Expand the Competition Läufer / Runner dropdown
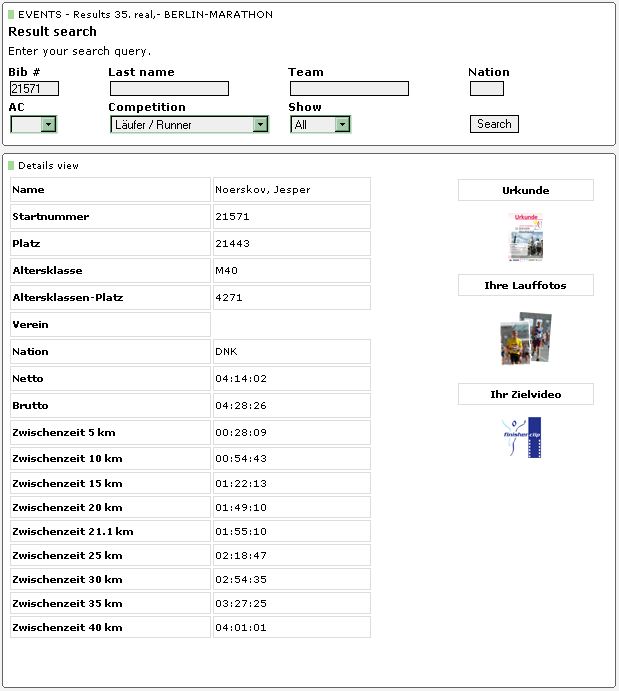This screenshot has height=691, width=619. pos(189,124)
